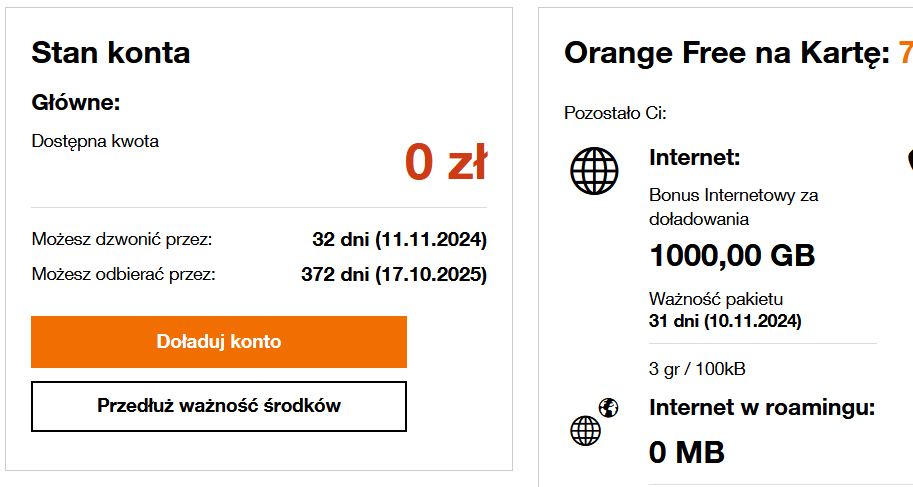Click the red 0 zł balance amount
Image resolution: width=913 pixels, height=487 pixels.
[445, 163]
